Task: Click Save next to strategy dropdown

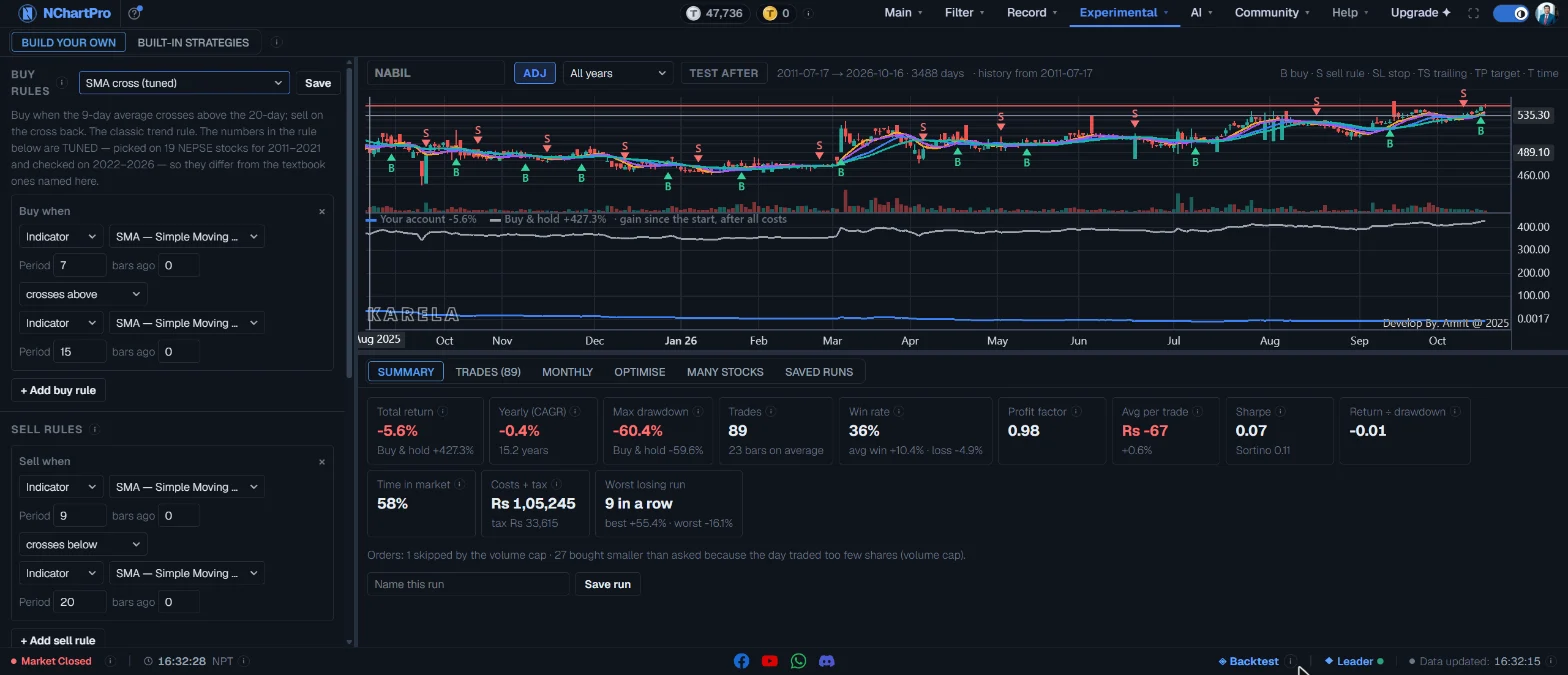Action: (x=318, y=83)
